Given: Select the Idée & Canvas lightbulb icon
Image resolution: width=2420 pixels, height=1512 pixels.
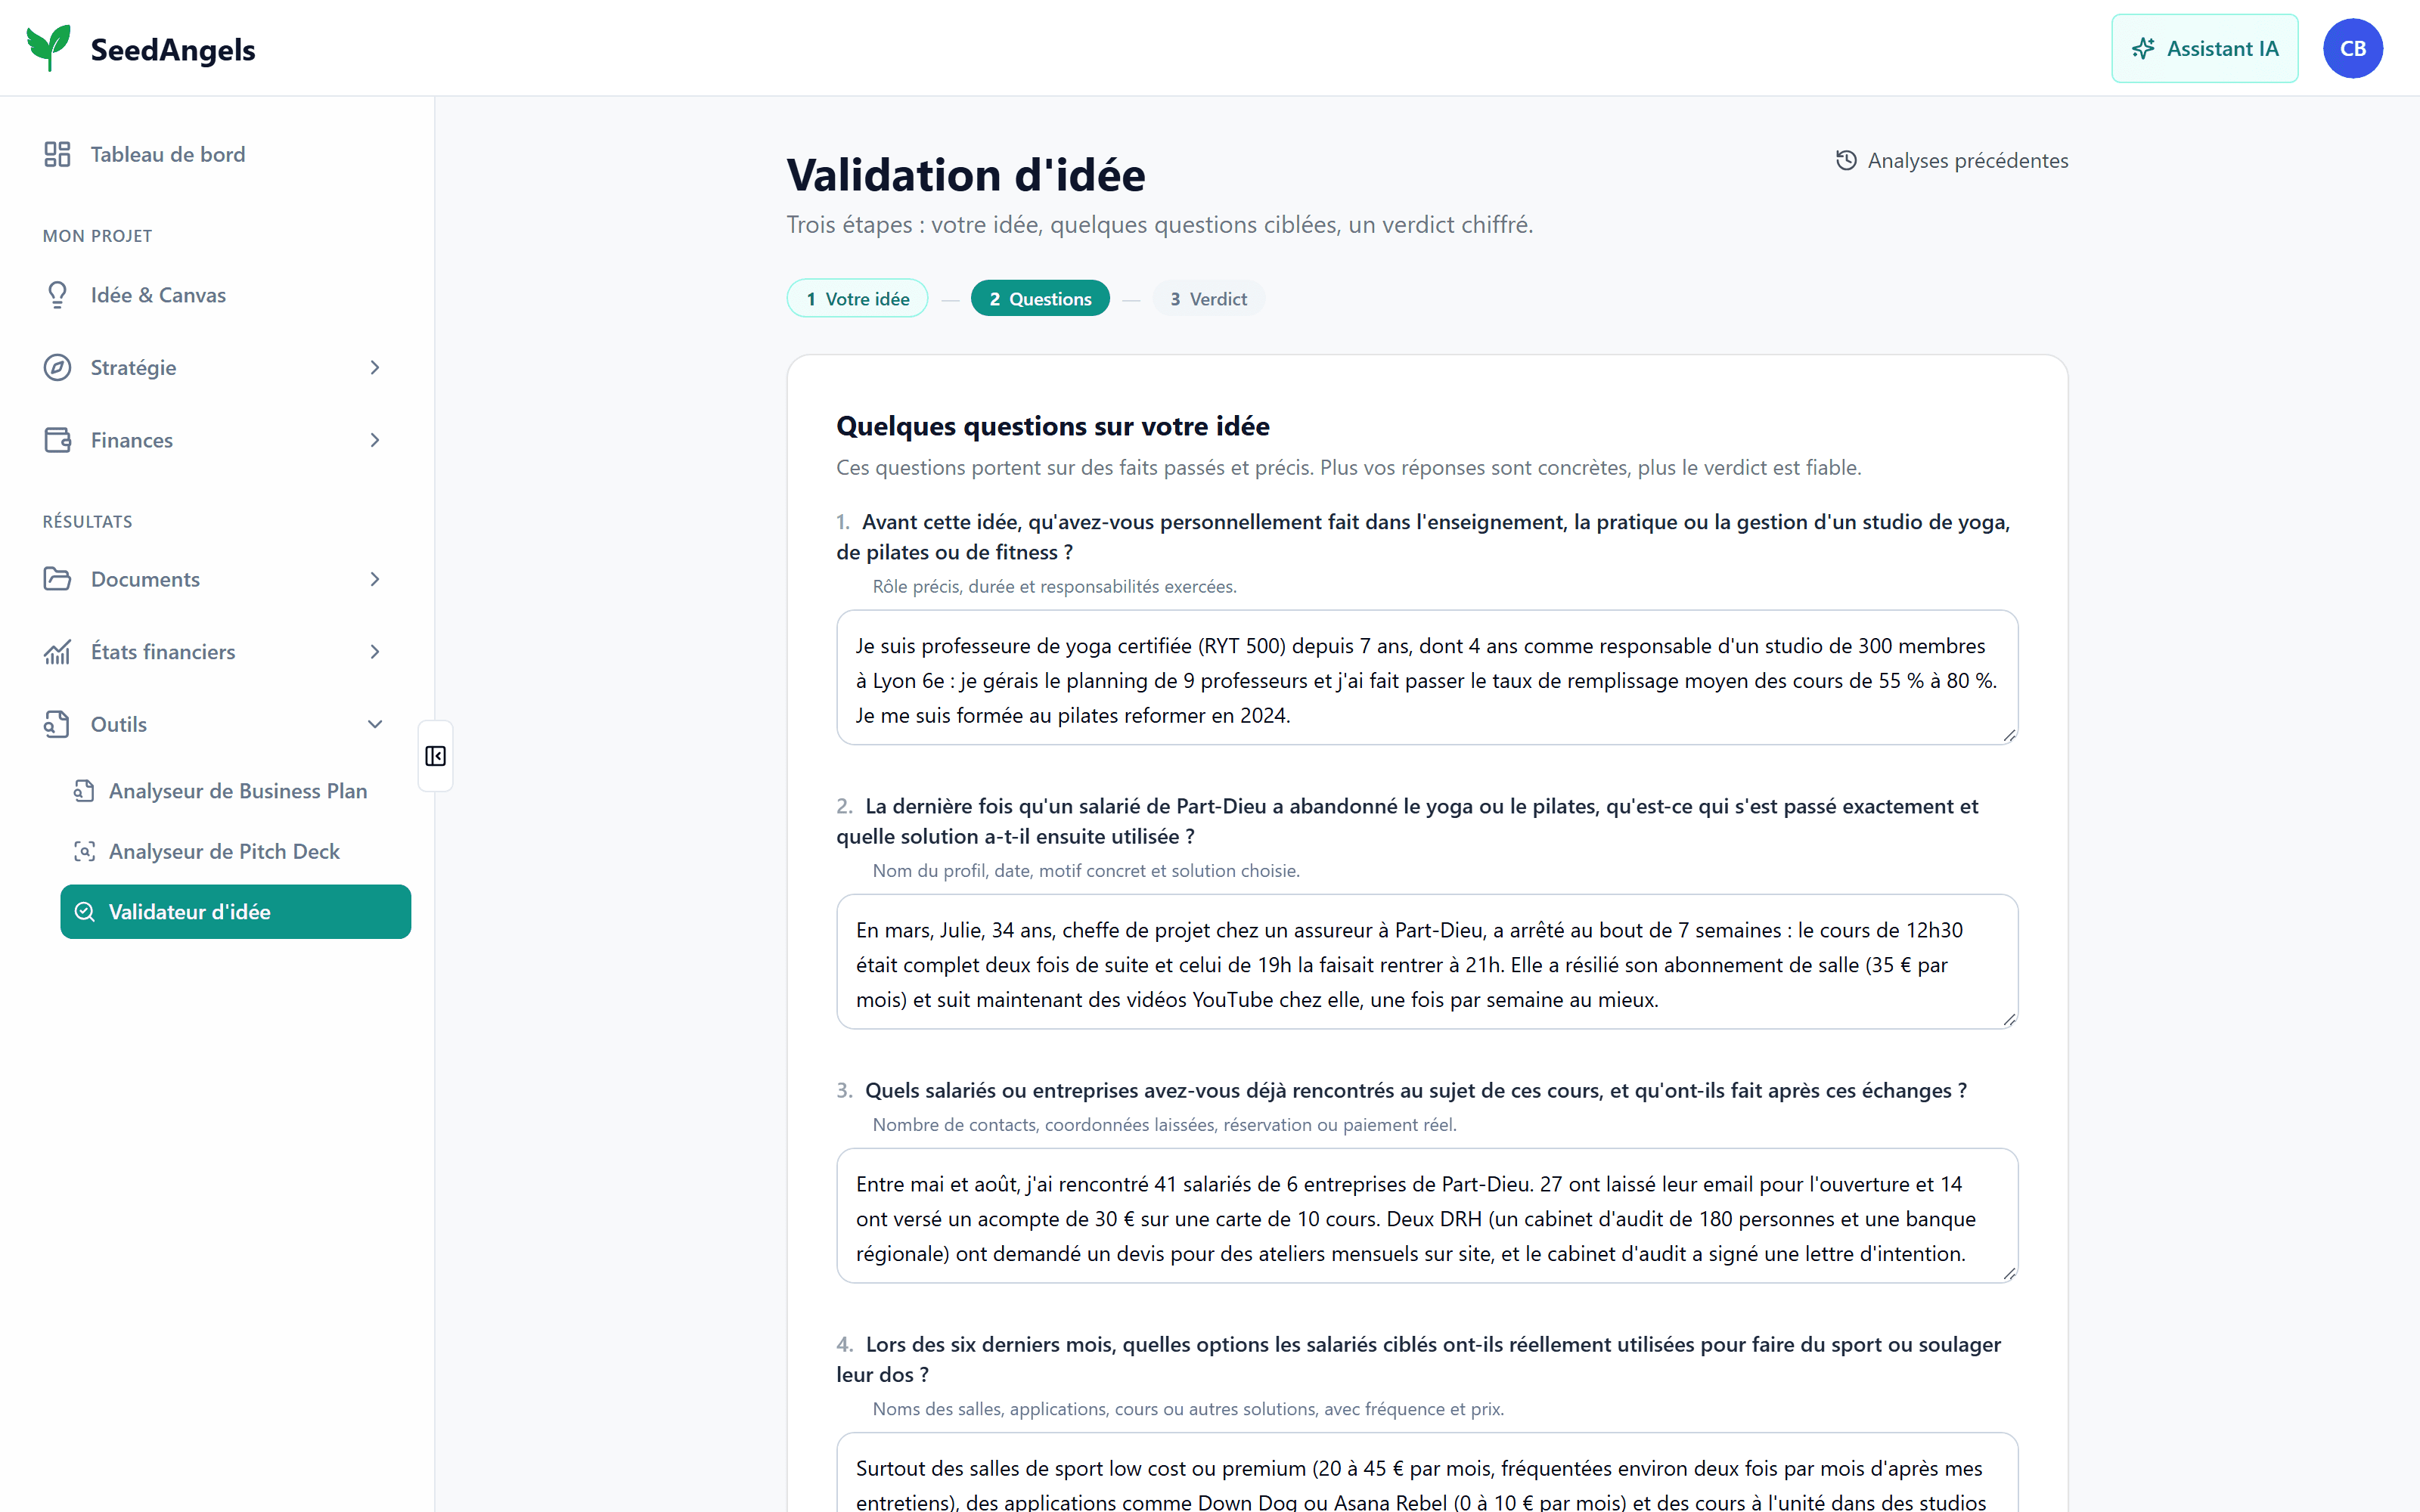Looking at the screenshot, I should pos(57,295).
